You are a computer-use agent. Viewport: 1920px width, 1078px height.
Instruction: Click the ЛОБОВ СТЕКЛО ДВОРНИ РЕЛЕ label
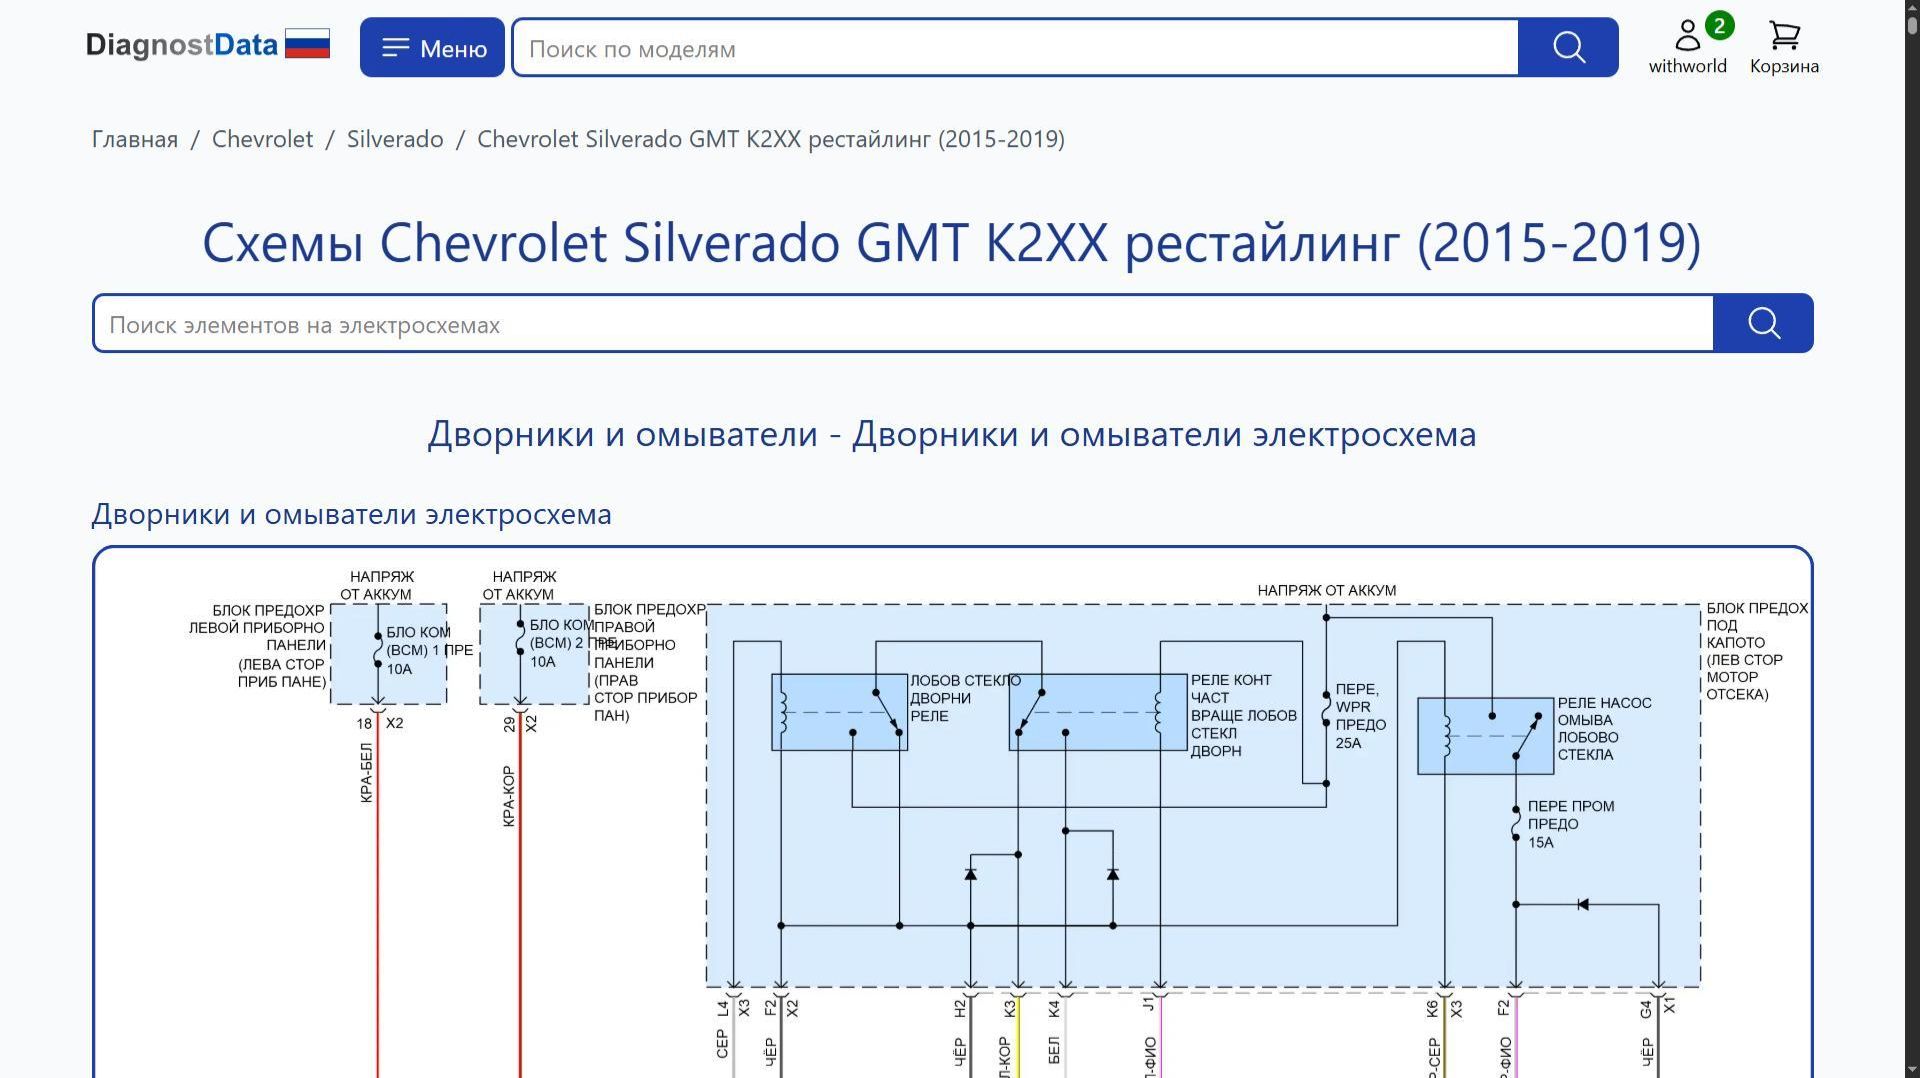(965, 698)
